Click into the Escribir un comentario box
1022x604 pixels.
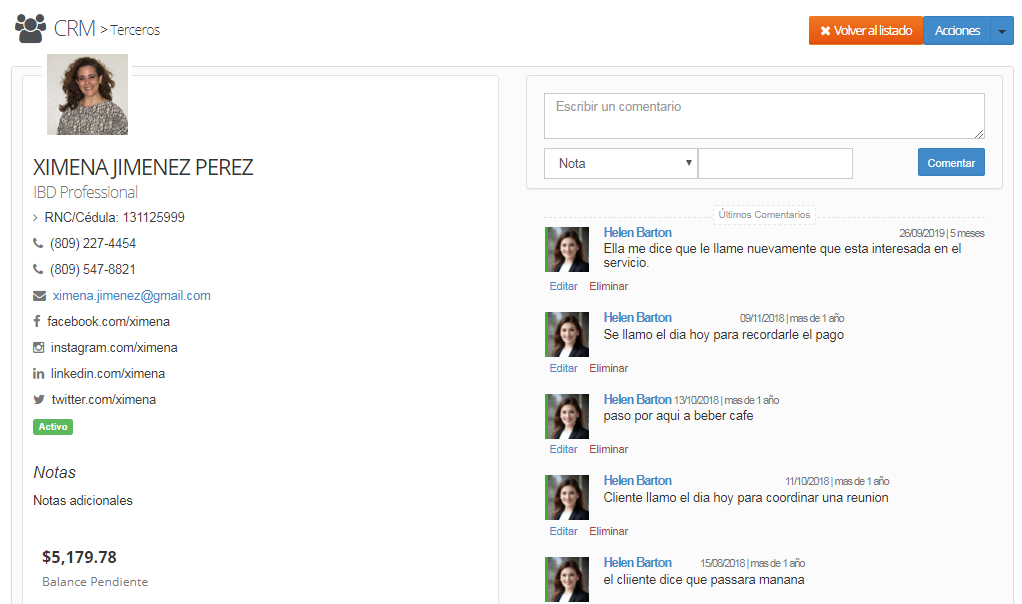coord(763,116)
